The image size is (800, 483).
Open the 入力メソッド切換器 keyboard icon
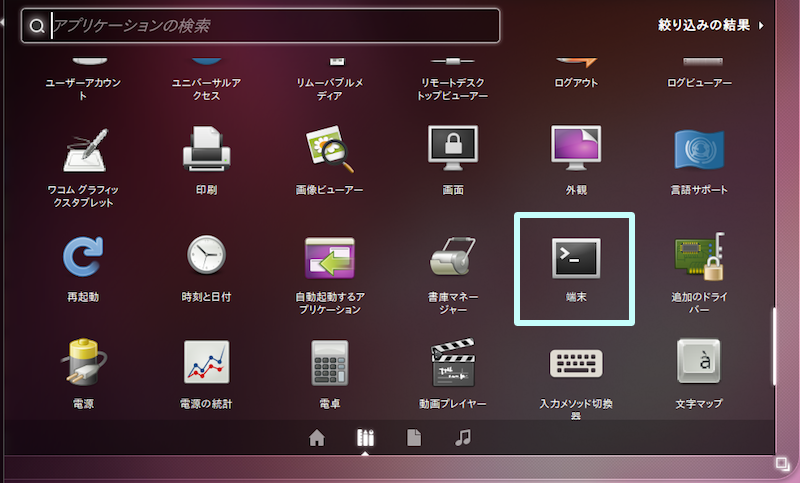coord(576,364)
